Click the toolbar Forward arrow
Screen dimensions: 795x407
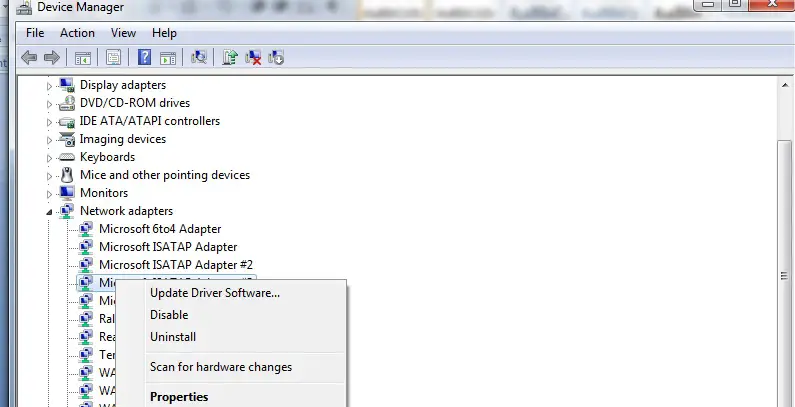coord(52,57)
